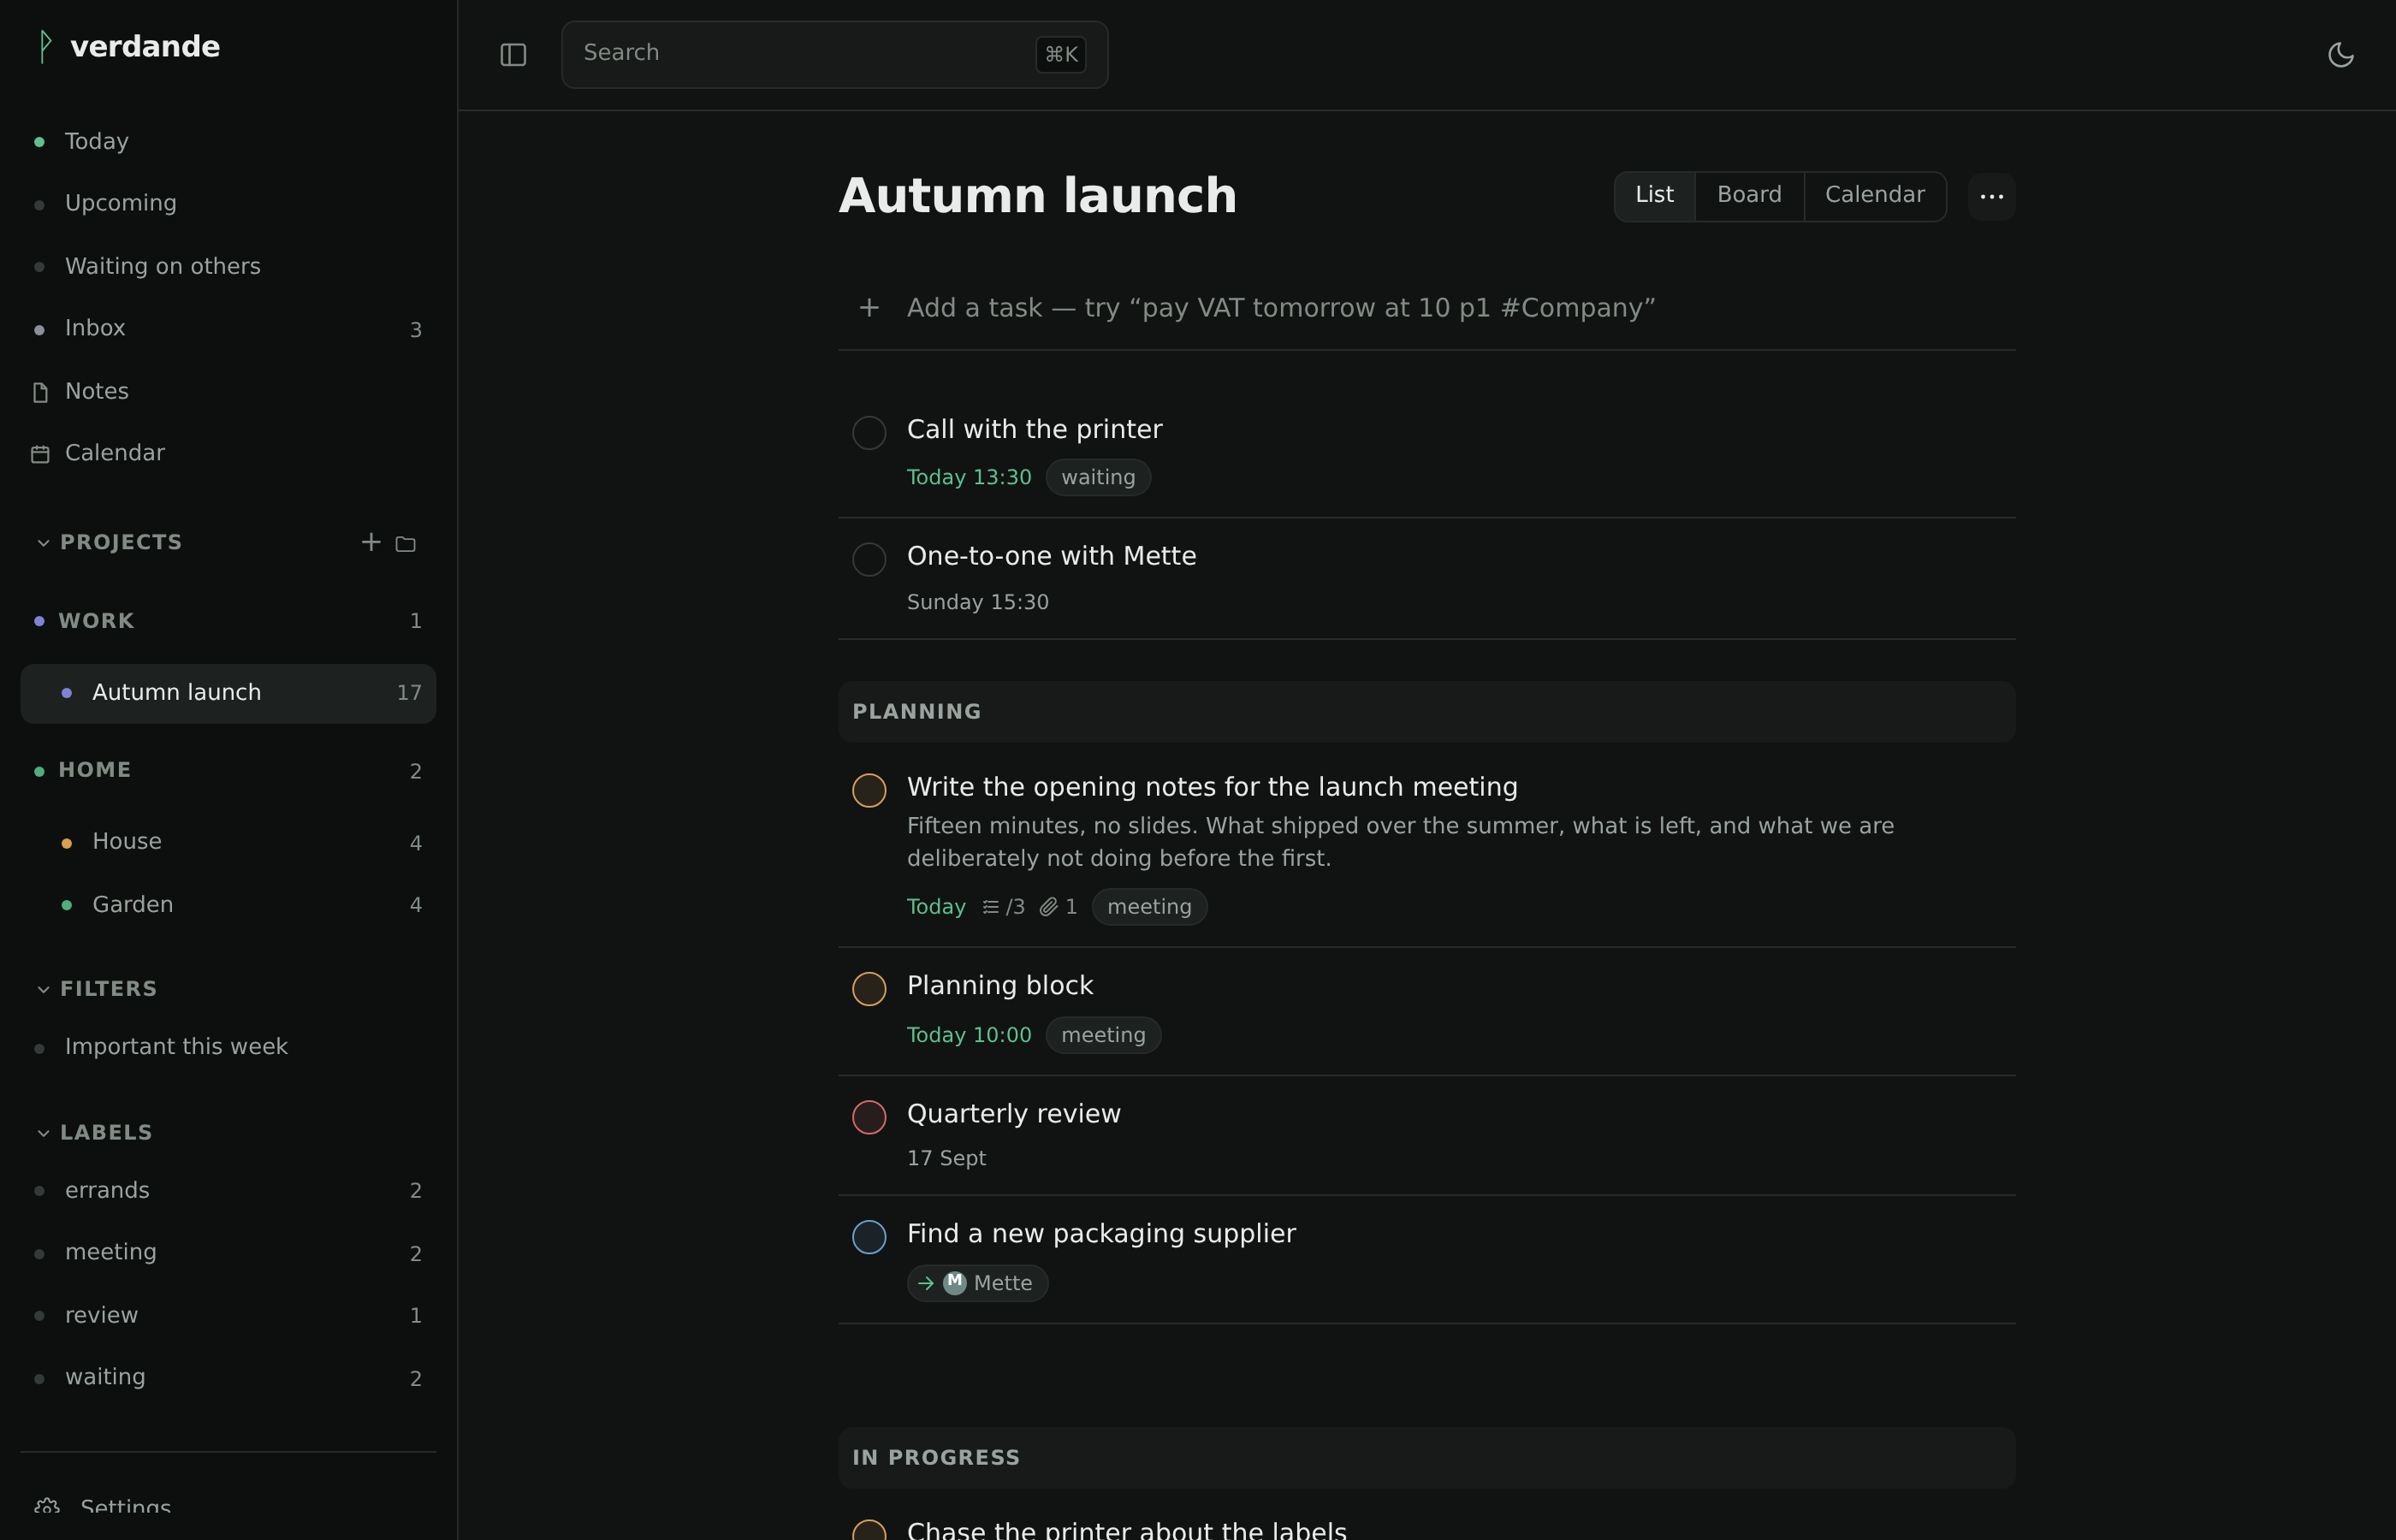
Task: Complete the Call with the printer task
Action: click(869, 433)
